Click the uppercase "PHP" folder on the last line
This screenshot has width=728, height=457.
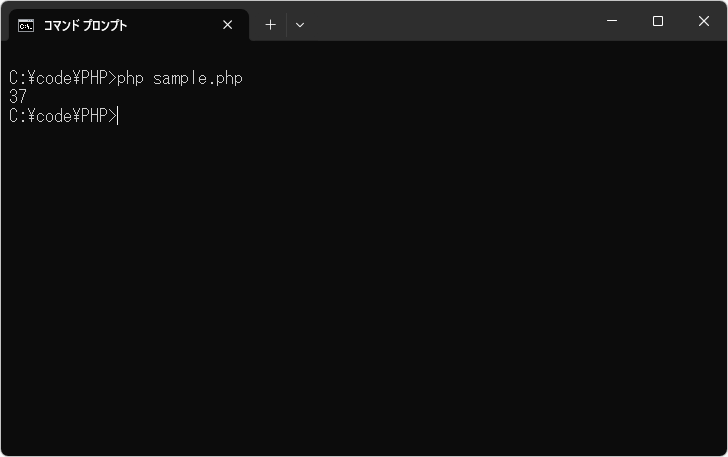click(x=93, y=116)
